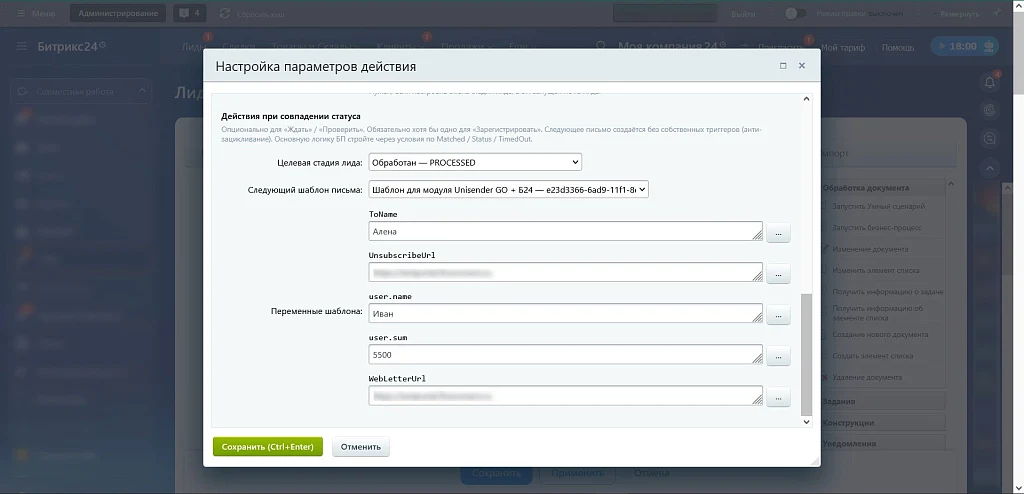The image size is (1024, 494).
Task: Click Развернуть in the admin bar
Action: pyautogui.click(x=959, y=13)
